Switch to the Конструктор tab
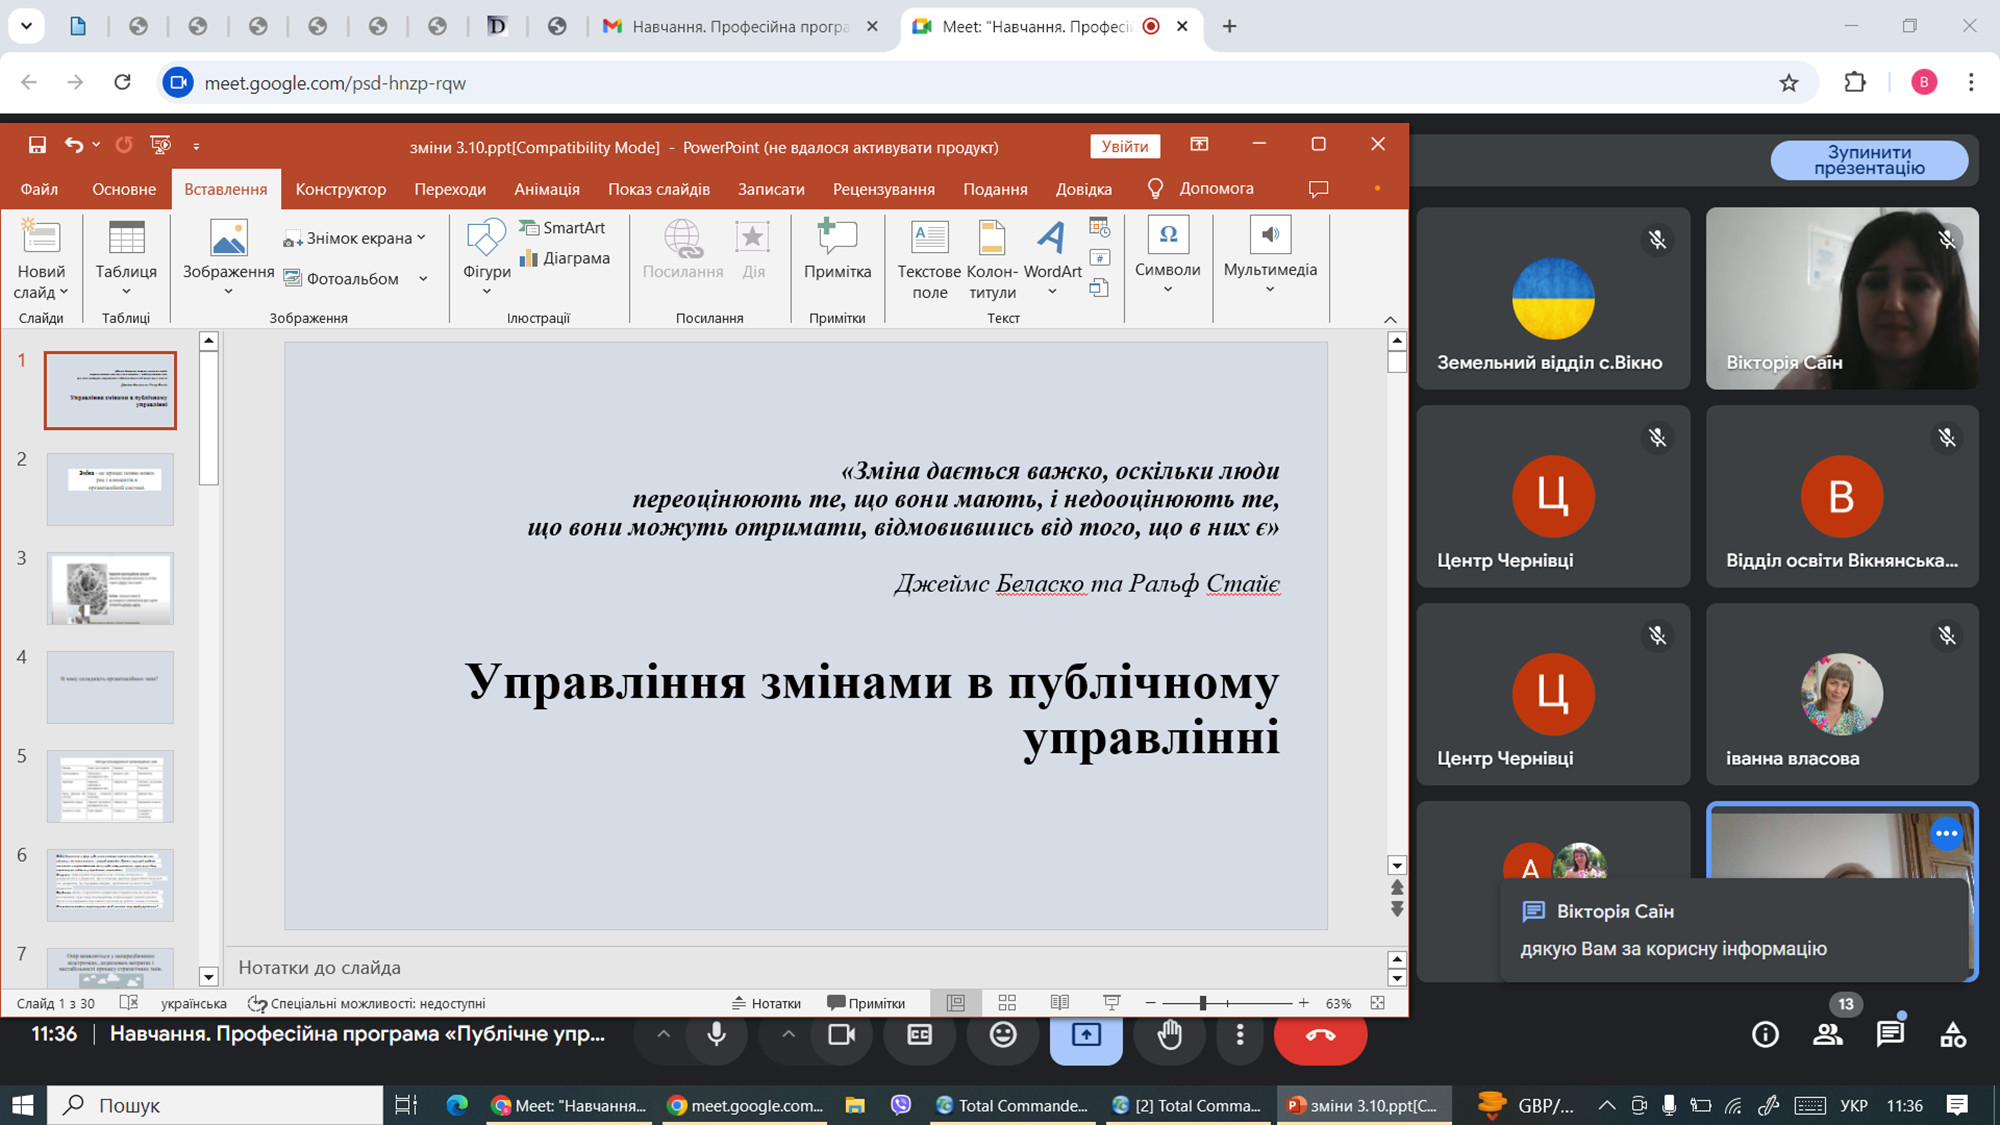This screenshot has width=2000, height=1125. click(x=340, y=189)
